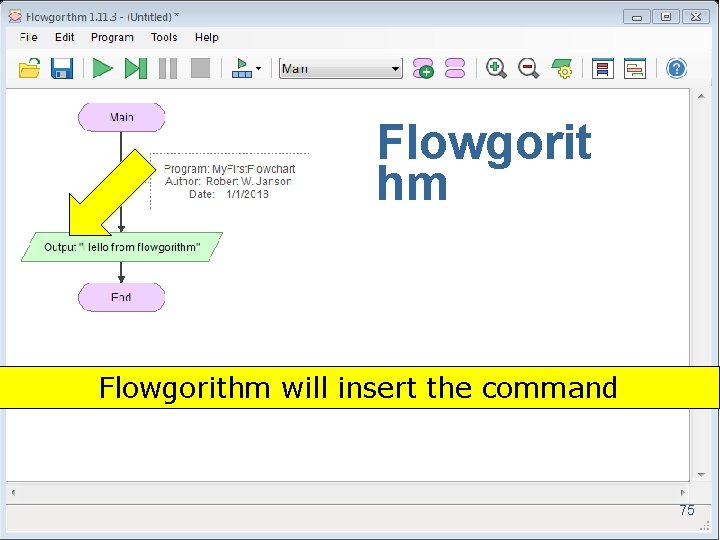
Task: Open the variable watch window icon
Action: tap(602, 68)
